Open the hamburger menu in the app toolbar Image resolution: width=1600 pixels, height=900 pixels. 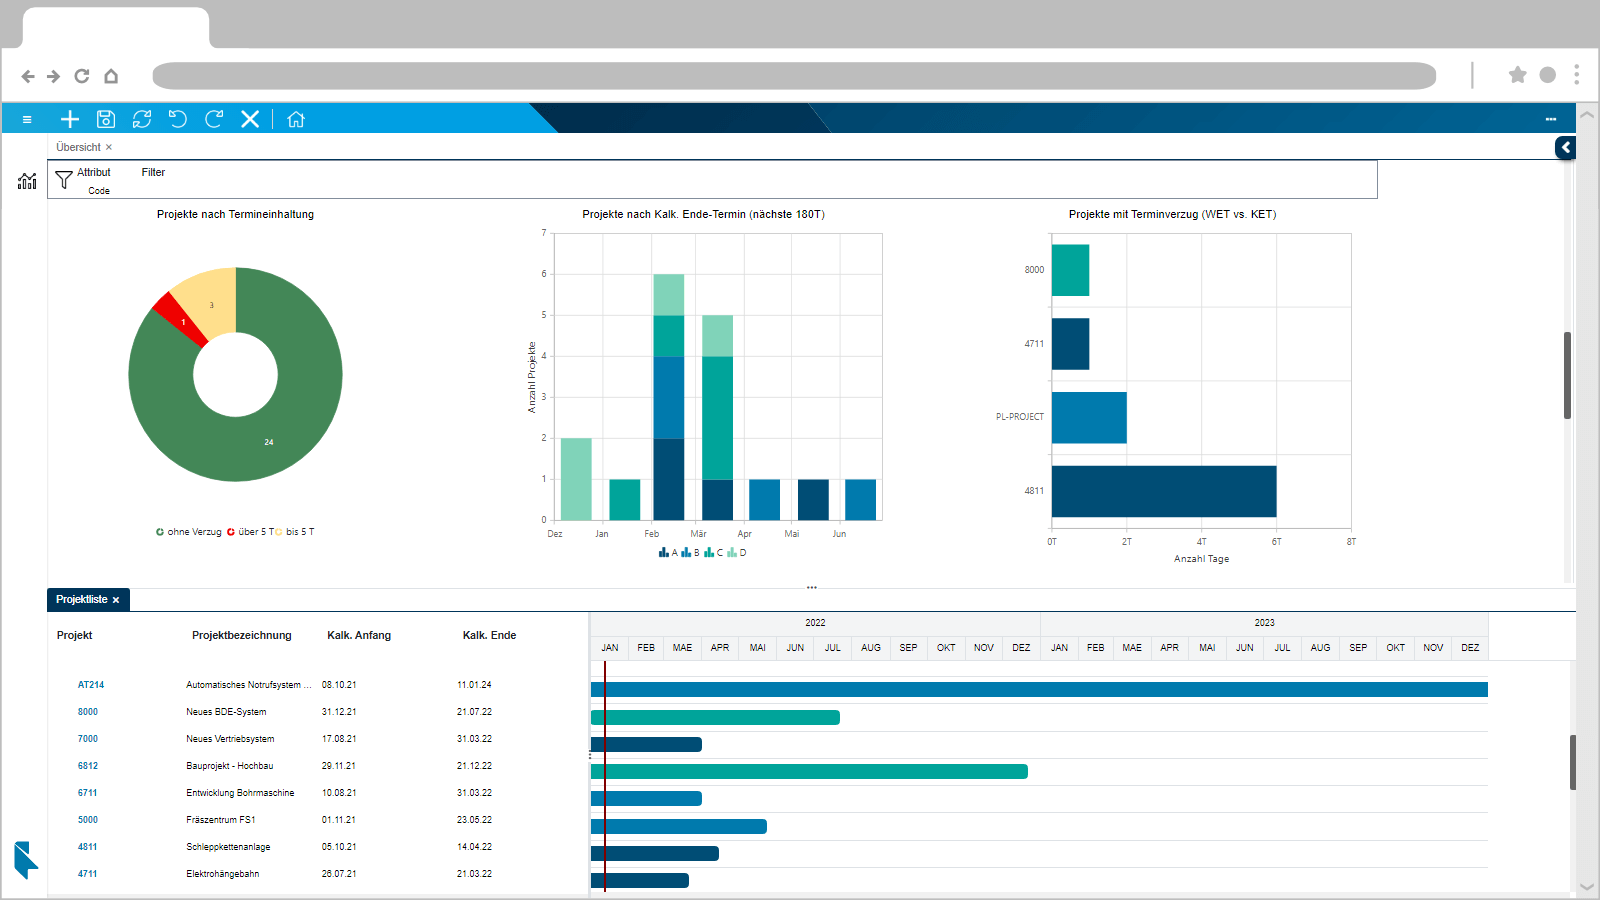(27, 119)
